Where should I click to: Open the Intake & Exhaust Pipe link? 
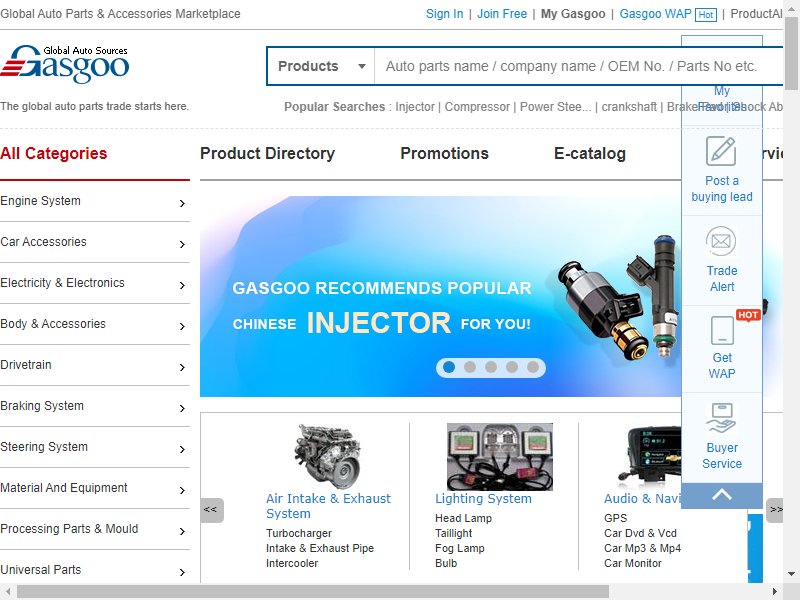click(319, 548)
